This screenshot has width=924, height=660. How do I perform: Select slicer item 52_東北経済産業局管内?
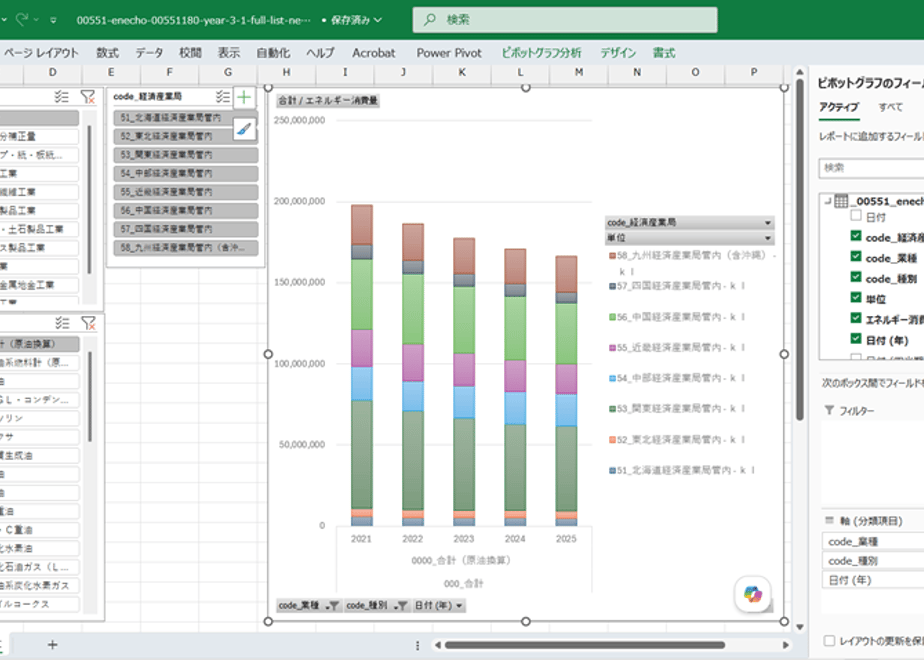pyautogui.click(x=186, y=136)
